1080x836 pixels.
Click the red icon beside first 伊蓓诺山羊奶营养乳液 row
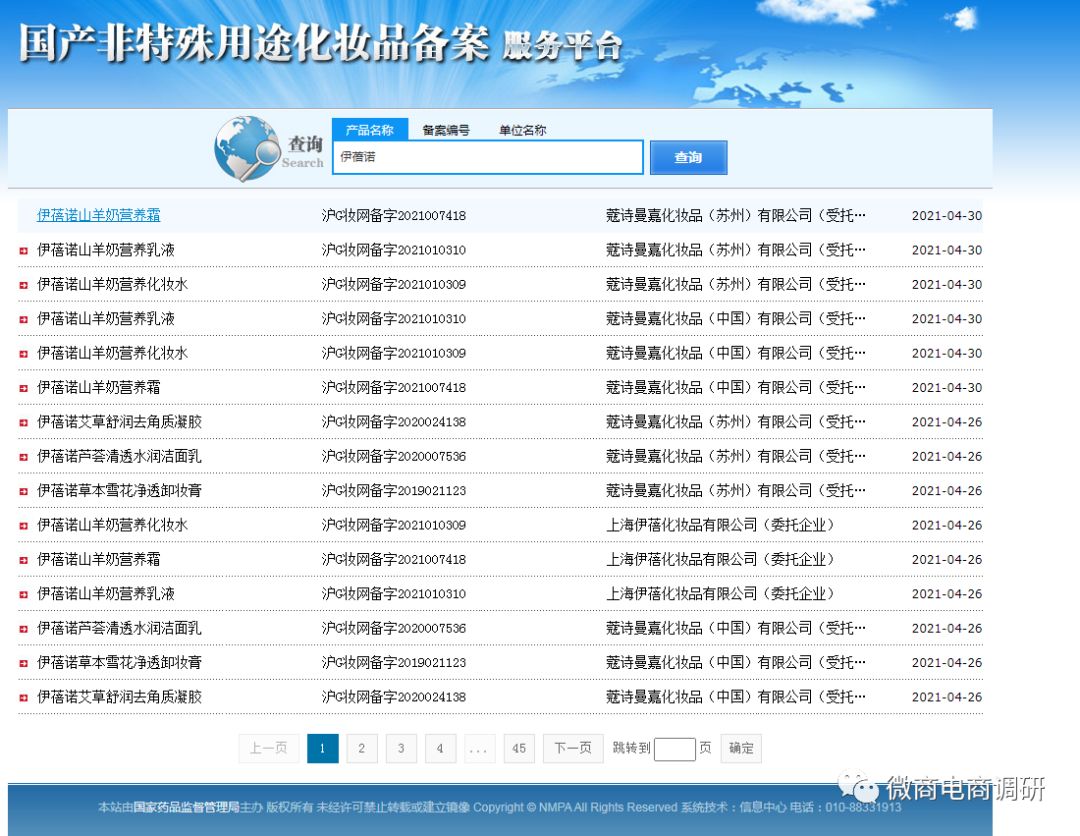tap(23, 250)
